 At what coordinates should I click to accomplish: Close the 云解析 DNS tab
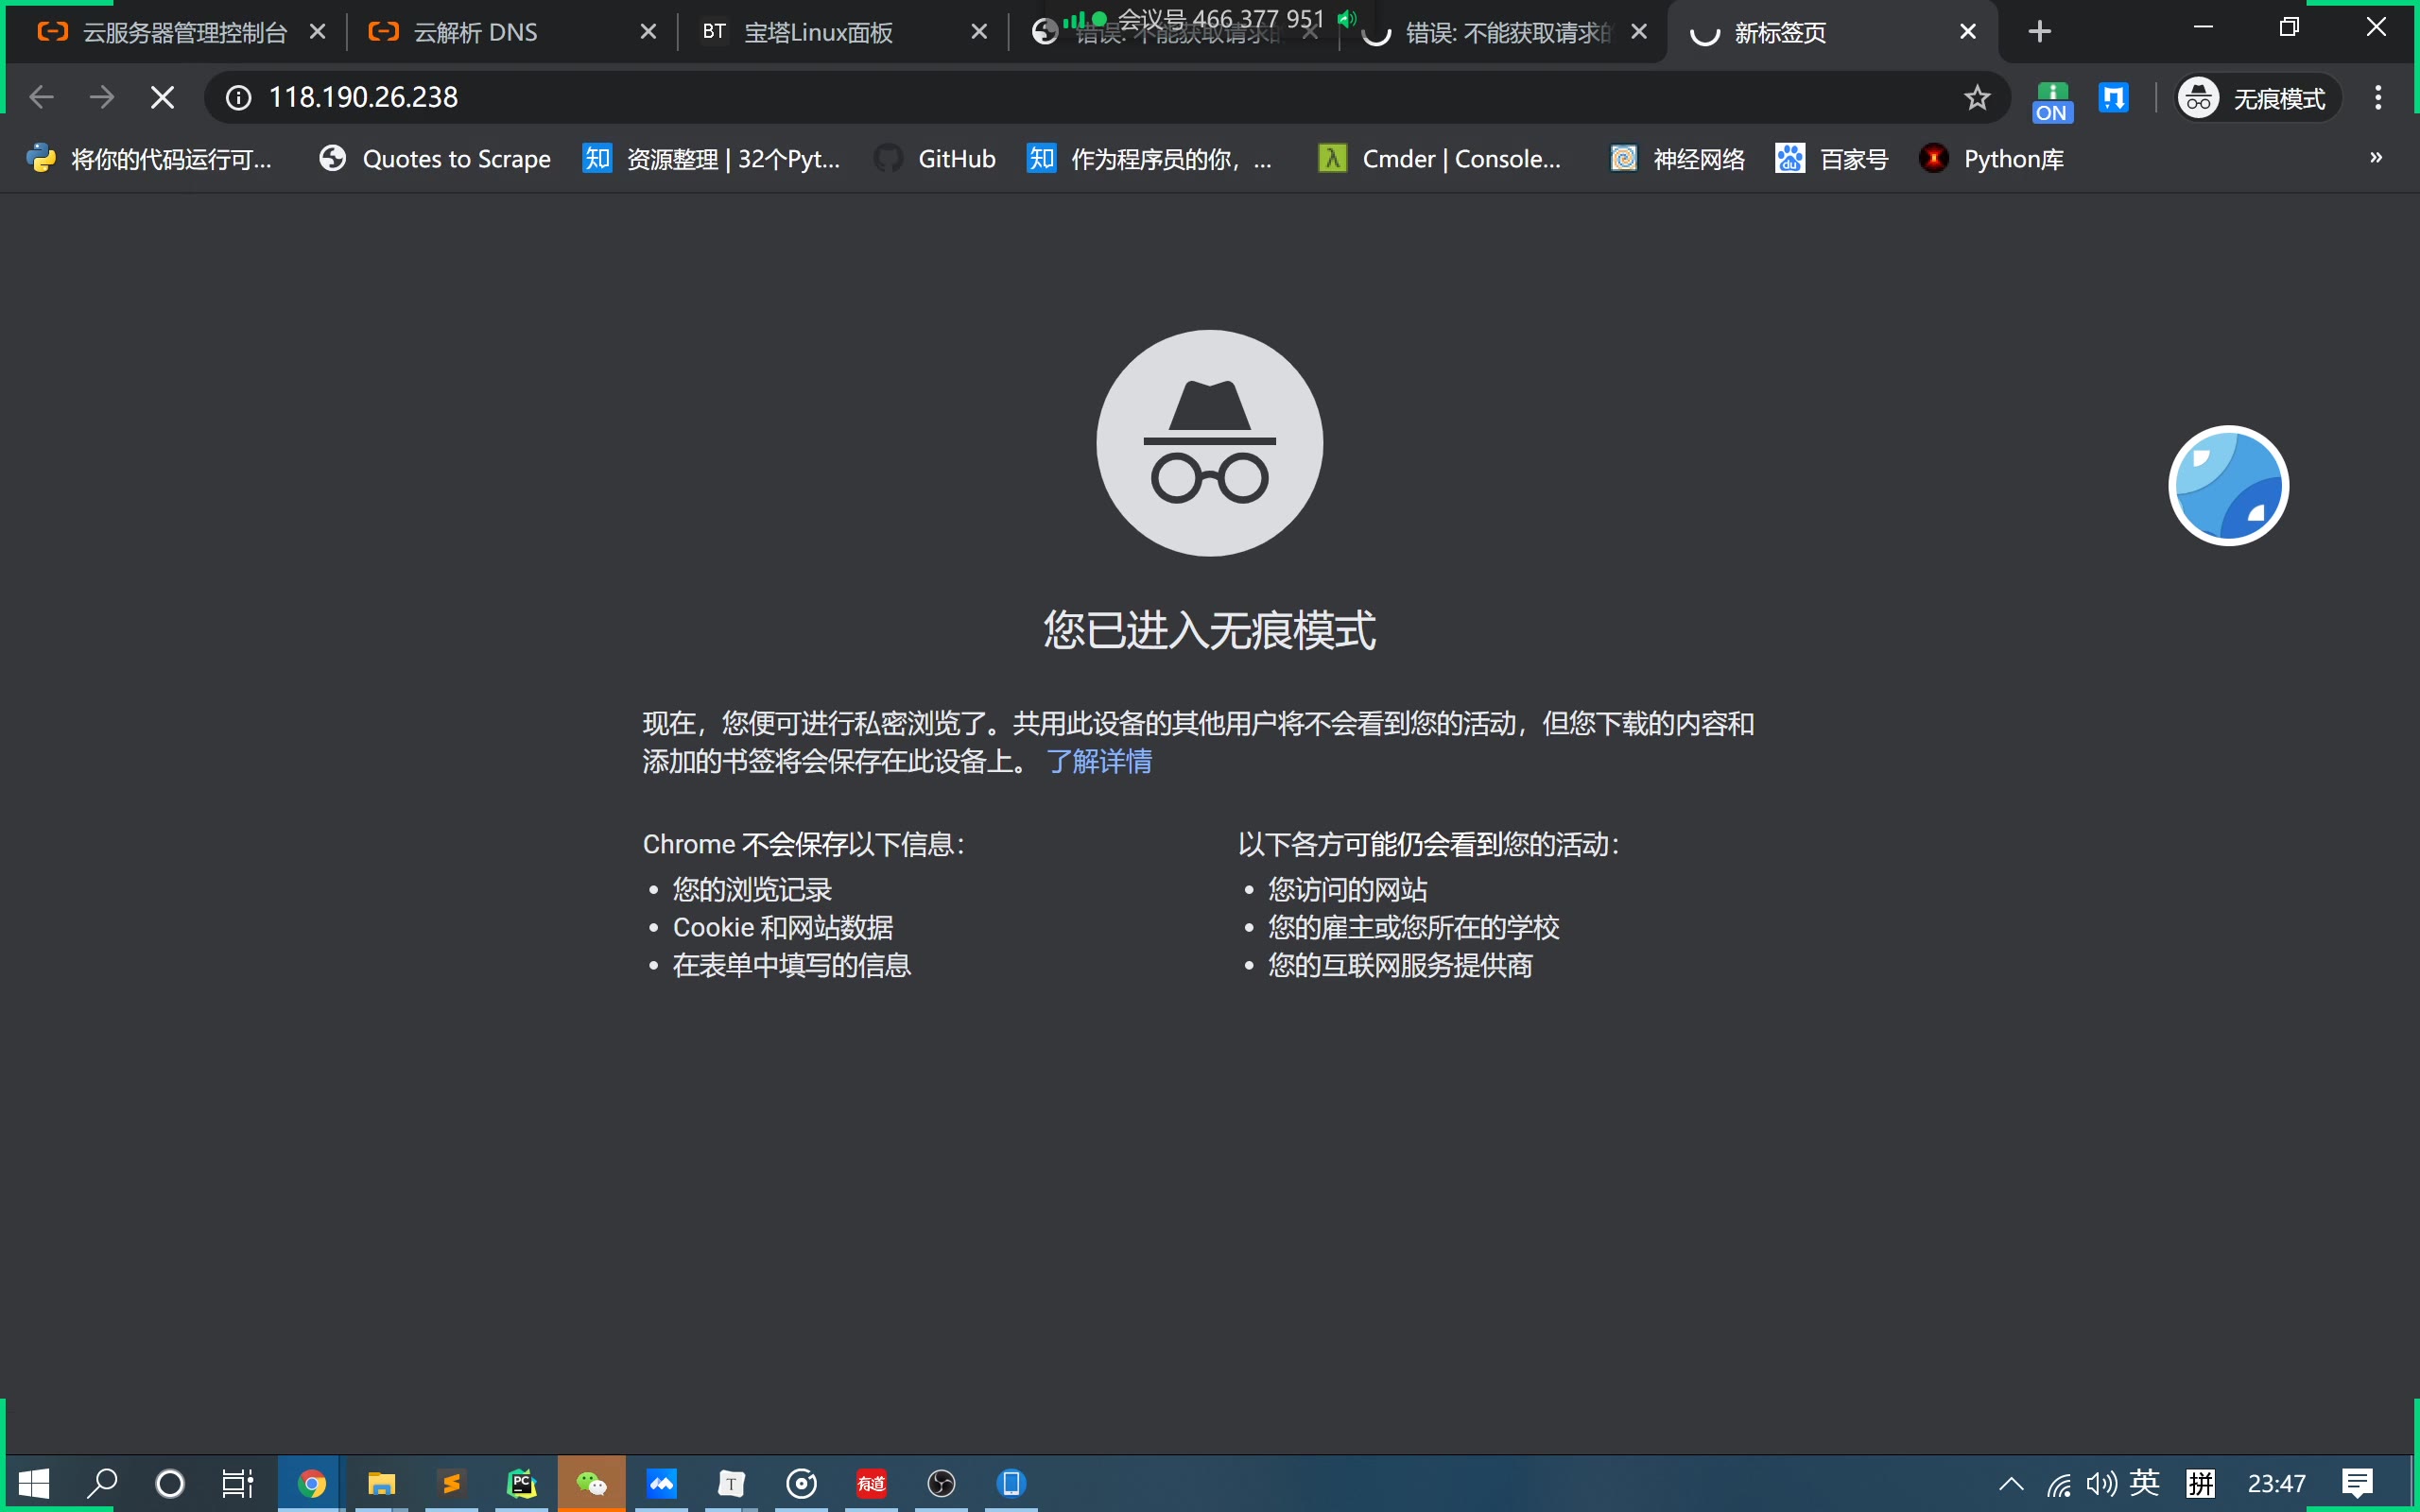pos(648,32)
